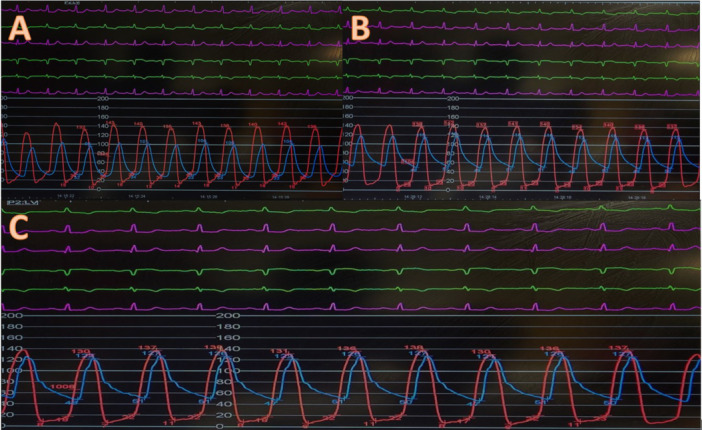The width and height of the screenshot is (702, 430).
Task: Click the topmost green ECG lead in panel C
Action: (x=351, y=210)
